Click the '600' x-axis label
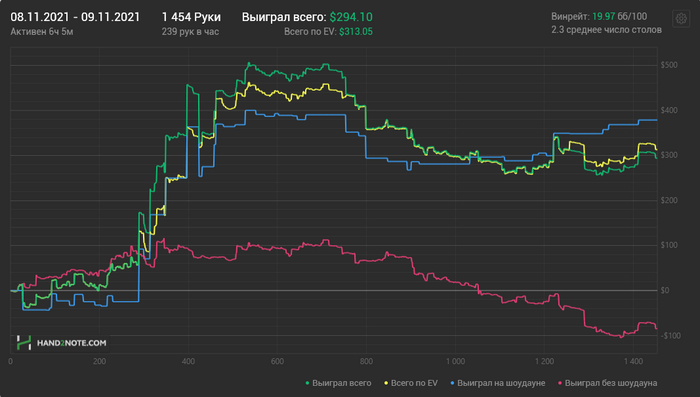This screenshot has width=700, height=397. tap(277, 361)
